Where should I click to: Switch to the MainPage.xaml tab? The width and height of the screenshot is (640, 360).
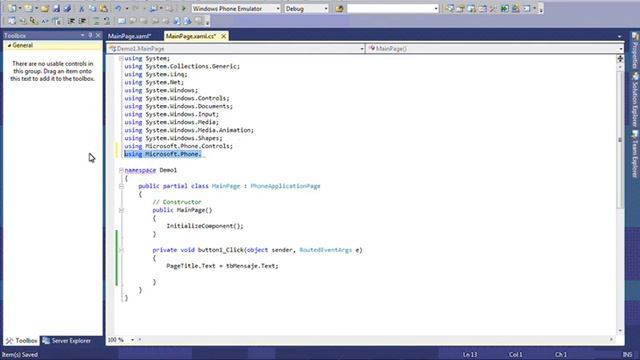pos(130,36)
